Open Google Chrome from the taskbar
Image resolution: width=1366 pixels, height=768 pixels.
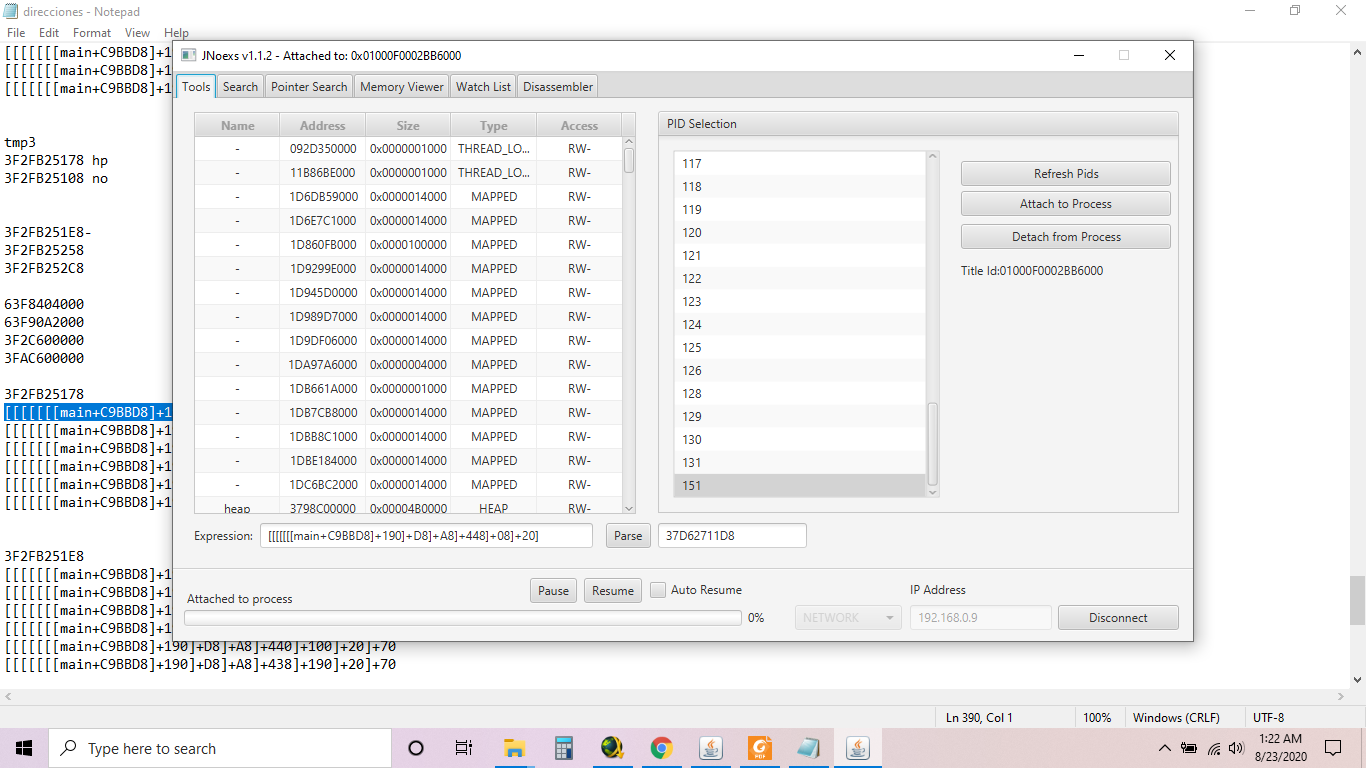[661, 748]
